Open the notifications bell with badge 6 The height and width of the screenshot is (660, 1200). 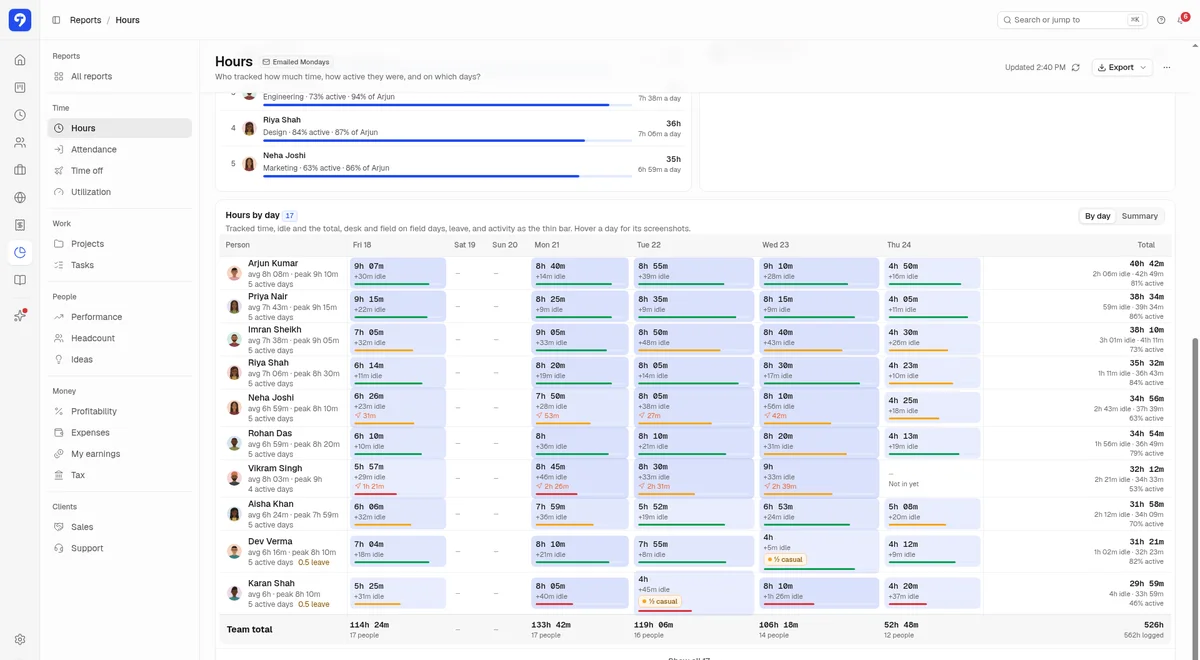pos(1182,20)
